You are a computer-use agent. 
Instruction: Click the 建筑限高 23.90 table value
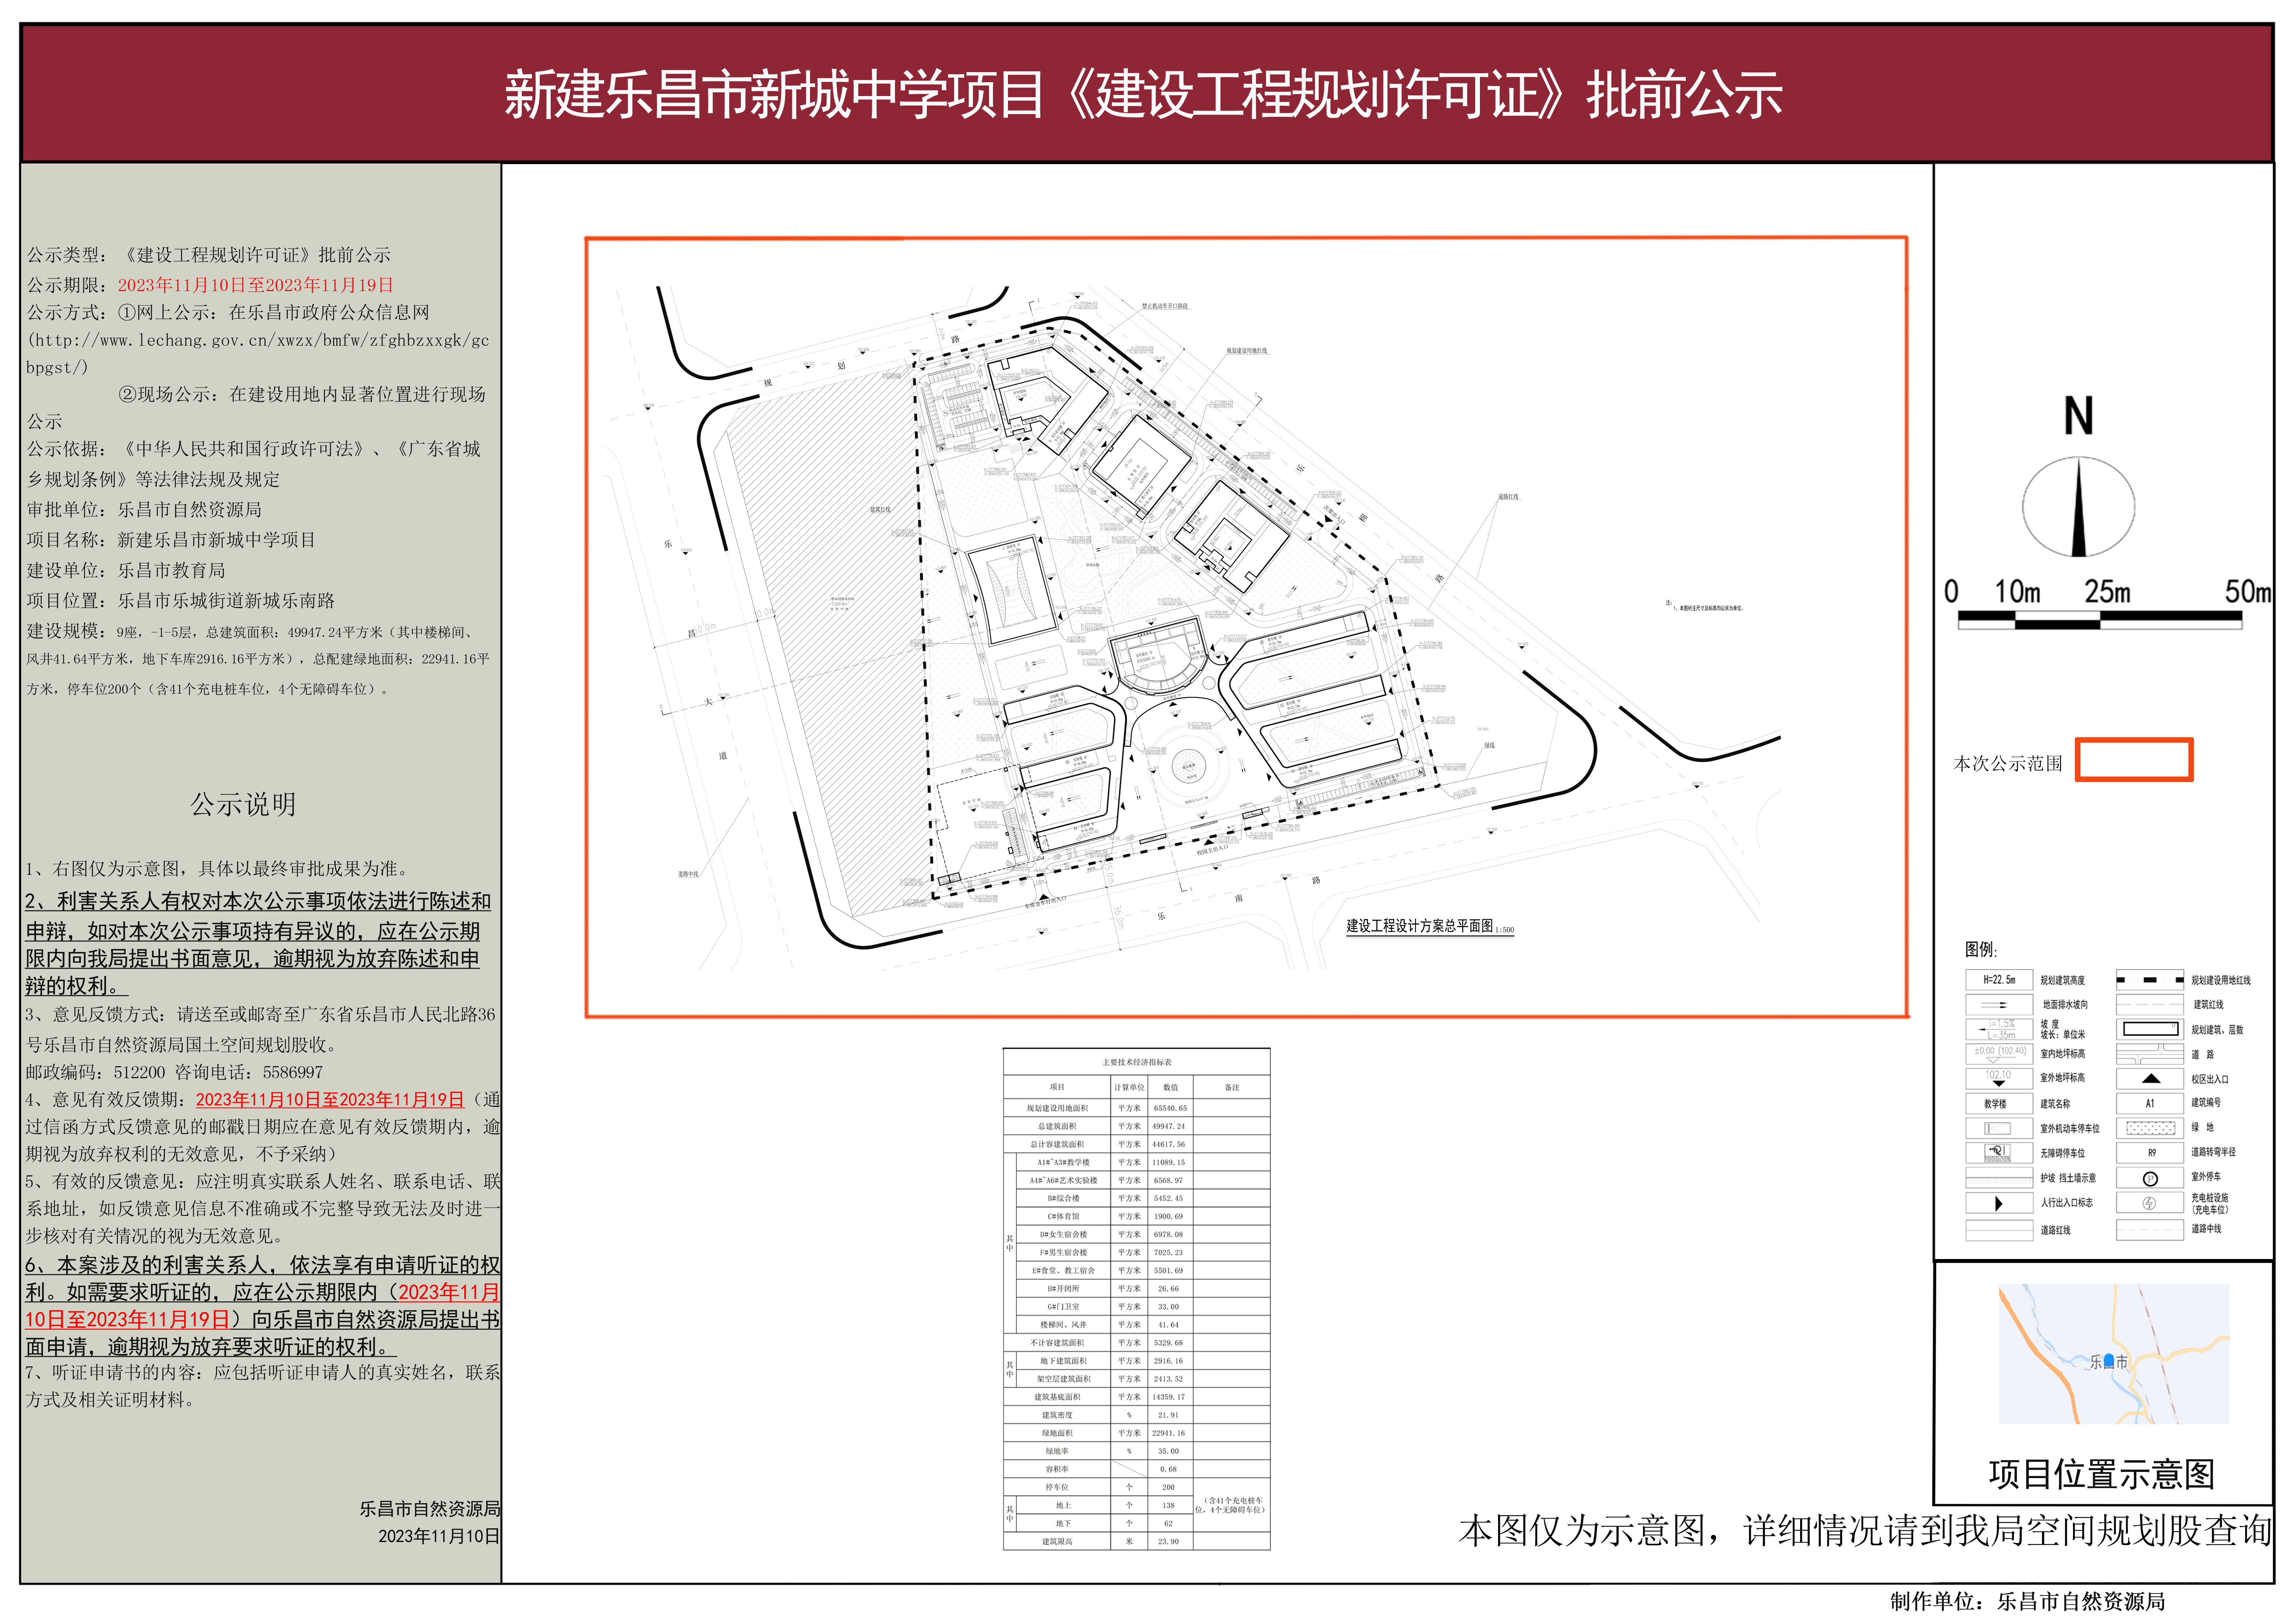[x=1168, y=1541]
